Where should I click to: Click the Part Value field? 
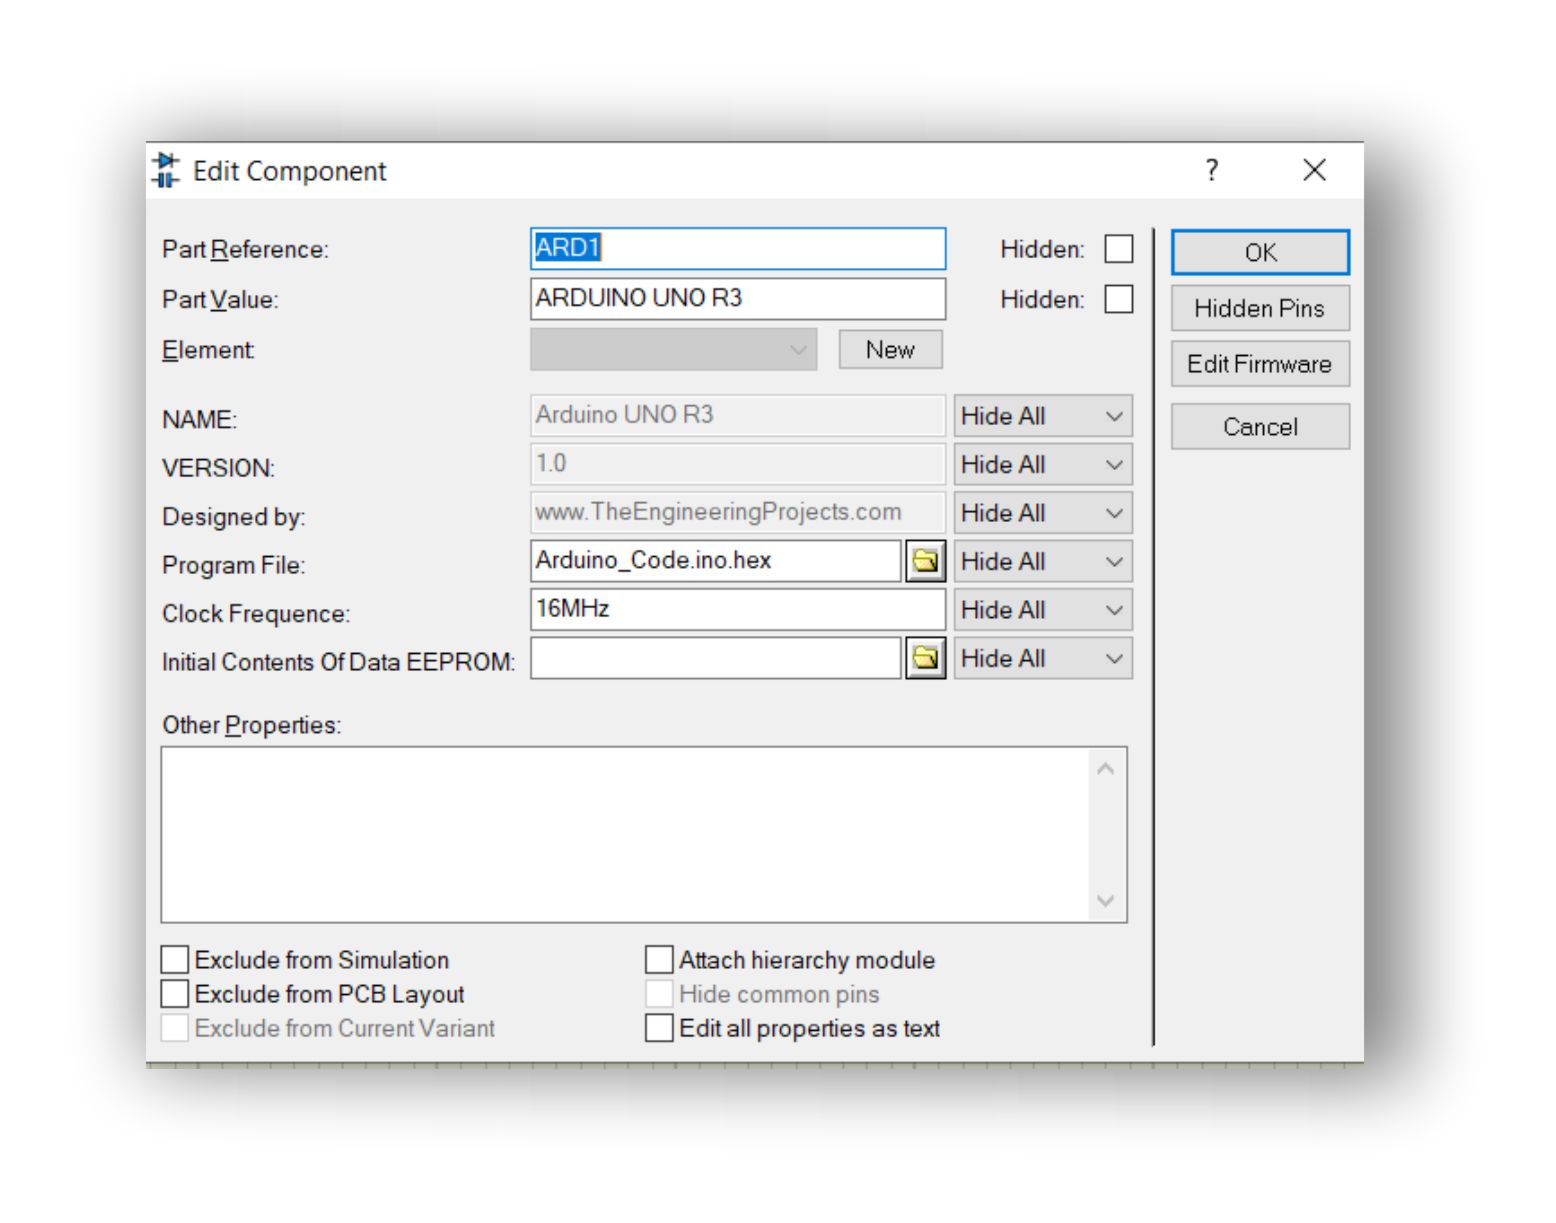click(x=738, y=298)
